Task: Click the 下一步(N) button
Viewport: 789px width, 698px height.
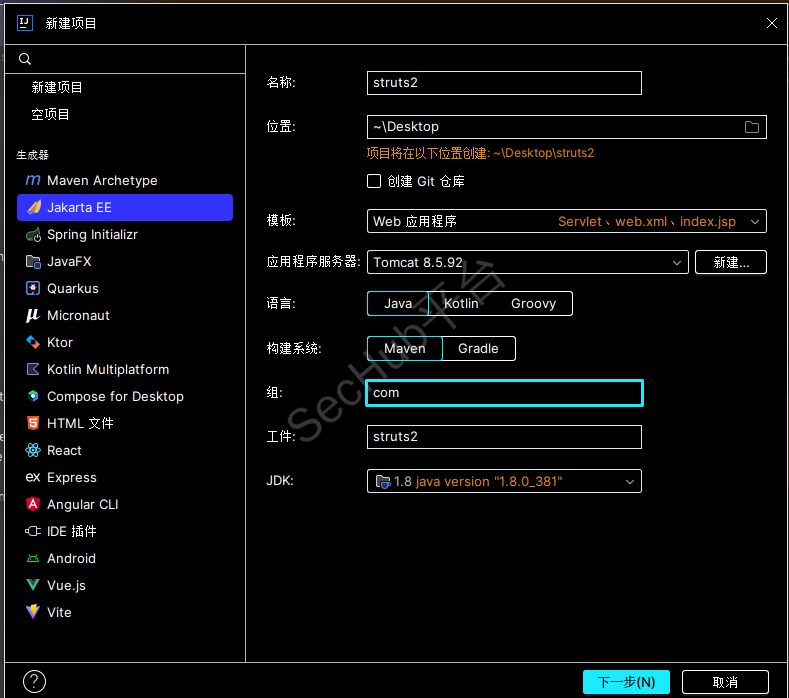Action: [626, 682]
